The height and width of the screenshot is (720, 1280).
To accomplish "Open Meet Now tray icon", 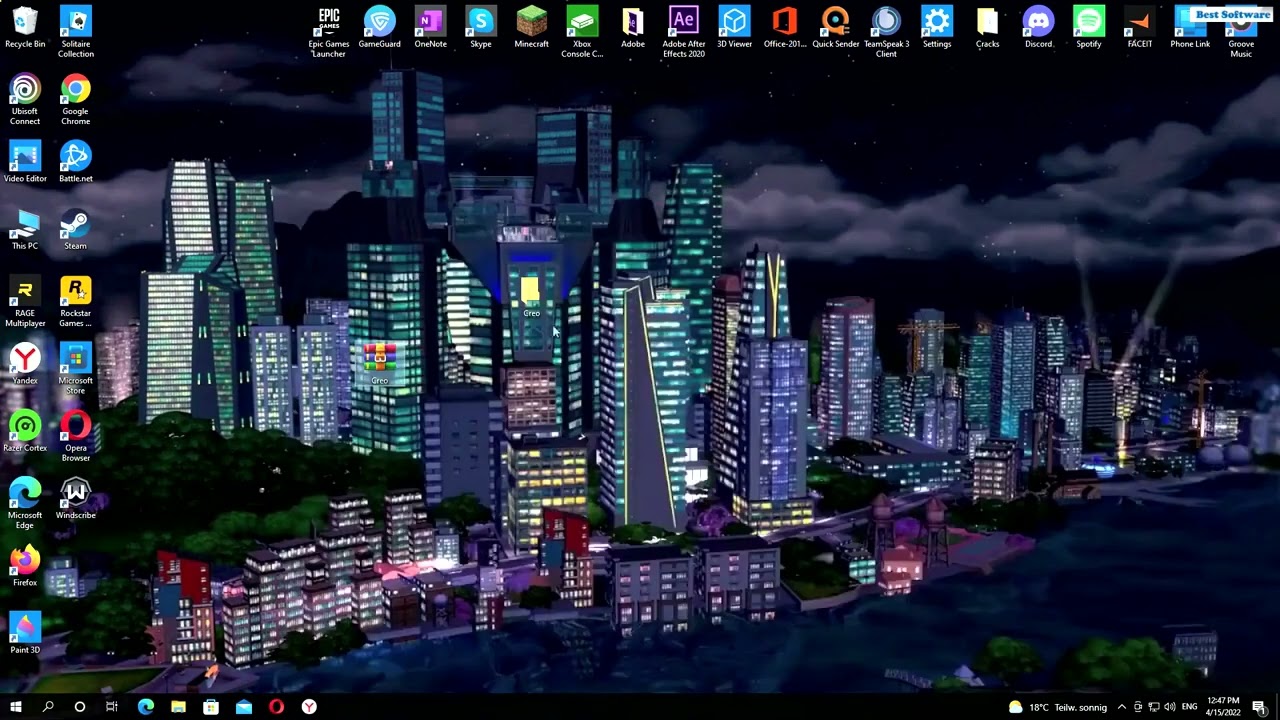I will (x=1138, y=707).
